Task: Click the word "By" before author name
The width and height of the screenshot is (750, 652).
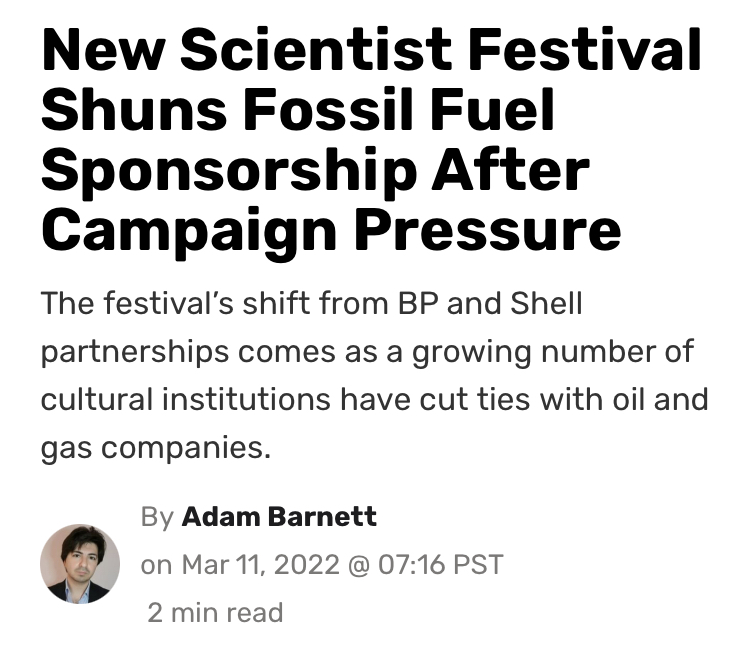Action: 157,517
